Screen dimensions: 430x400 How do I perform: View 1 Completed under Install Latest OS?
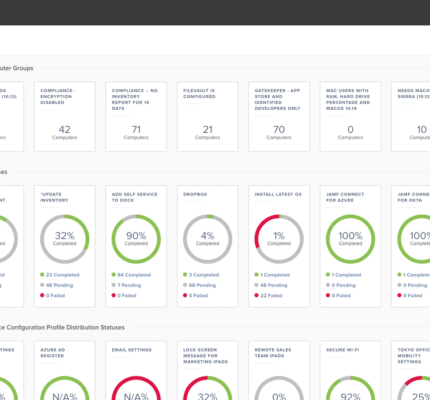(272, 275)
